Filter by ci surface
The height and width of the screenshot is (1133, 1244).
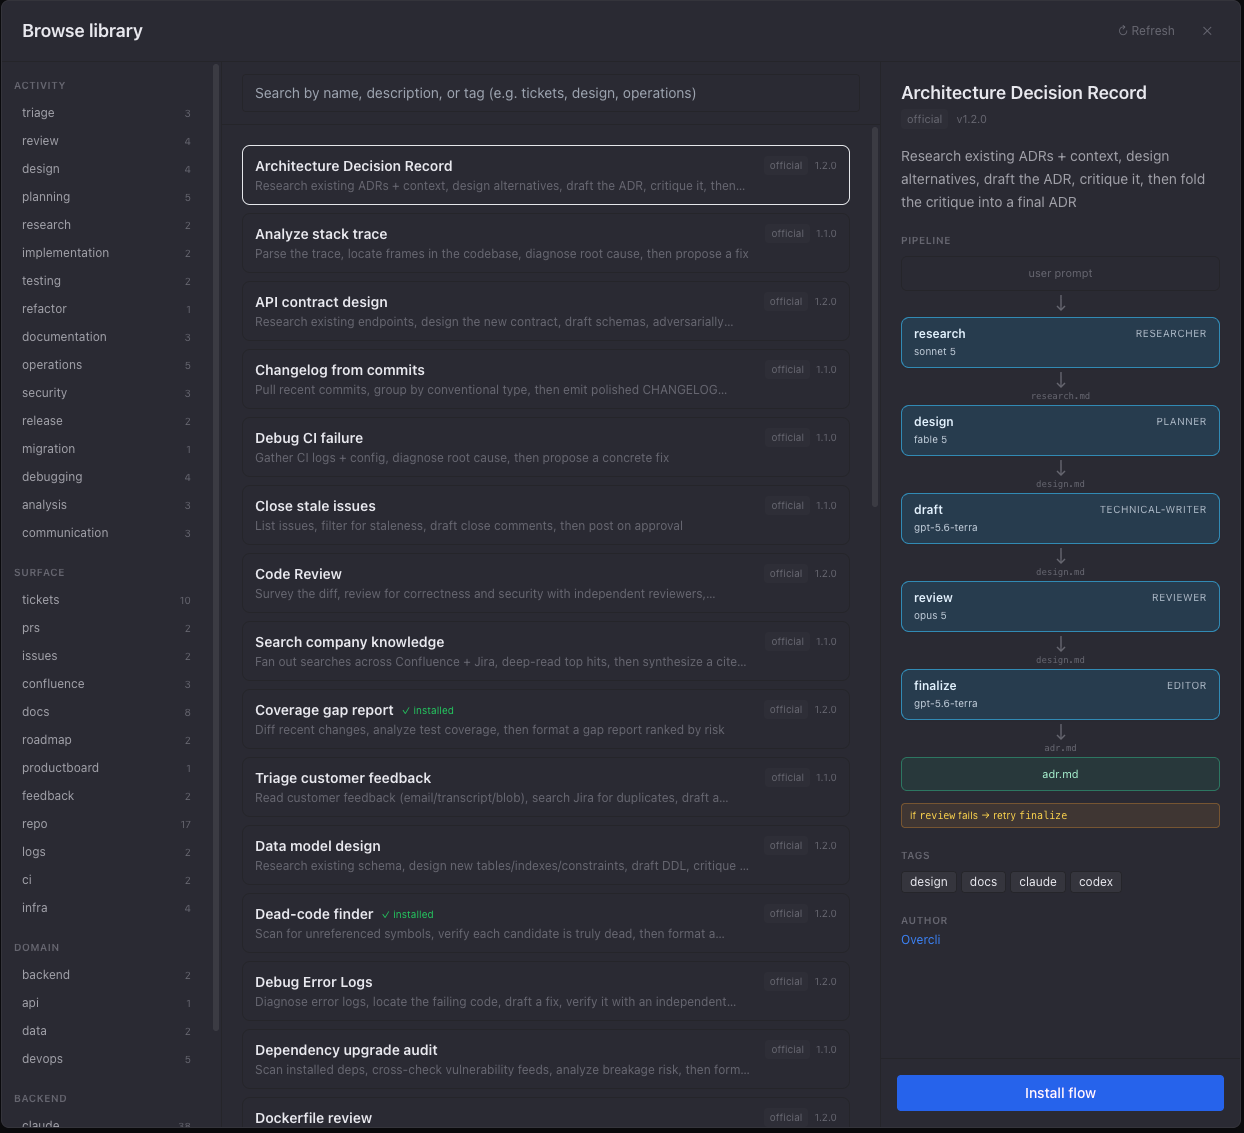click(x=106, y=880)
